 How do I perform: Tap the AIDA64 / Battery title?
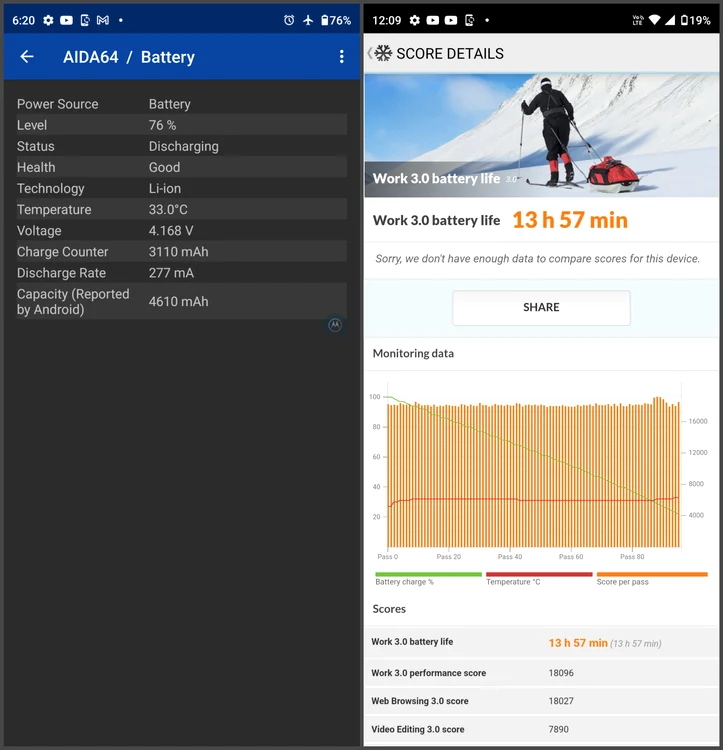pos(129,57)
